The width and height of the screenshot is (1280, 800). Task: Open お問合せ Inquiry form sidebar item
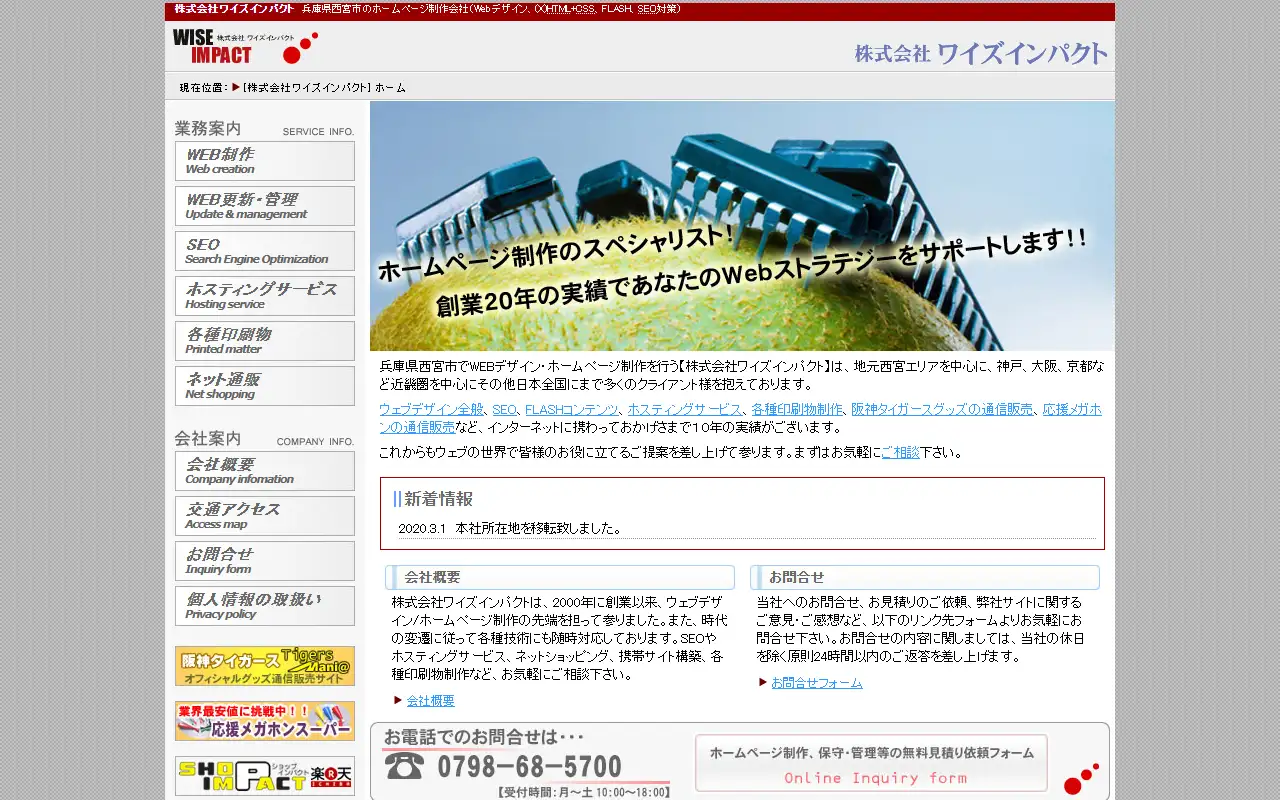tap(265, 561)
